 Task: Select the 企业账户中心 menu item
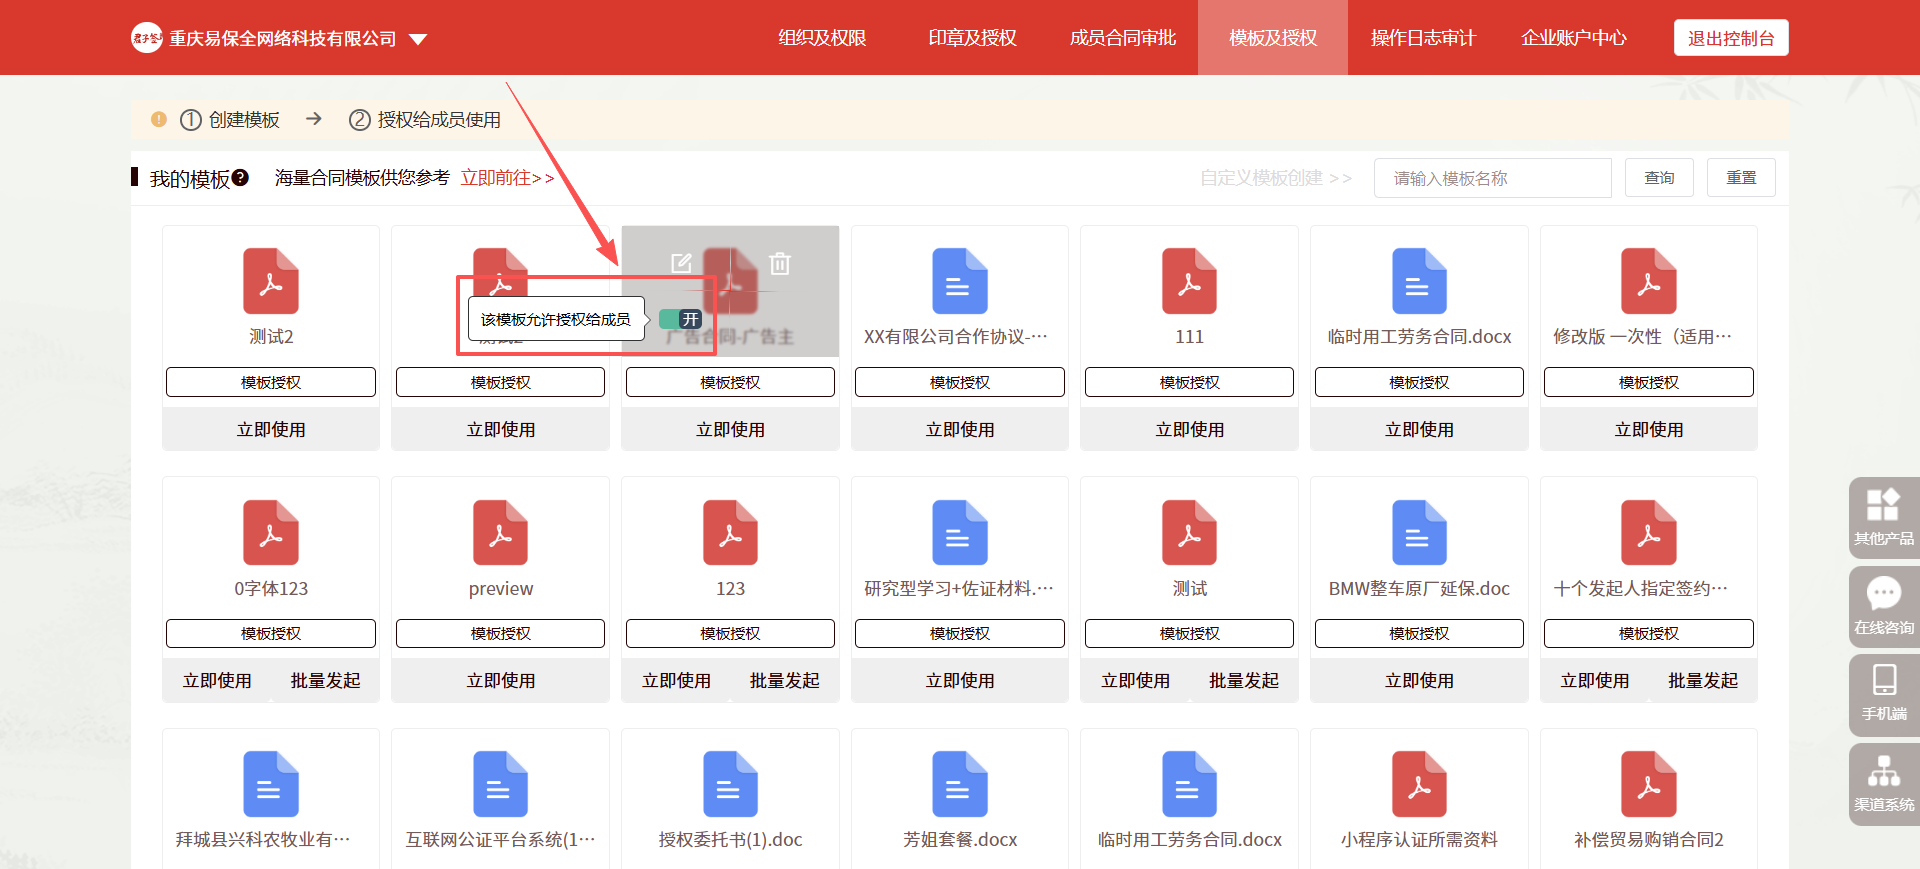click(x=1573, y=38)
